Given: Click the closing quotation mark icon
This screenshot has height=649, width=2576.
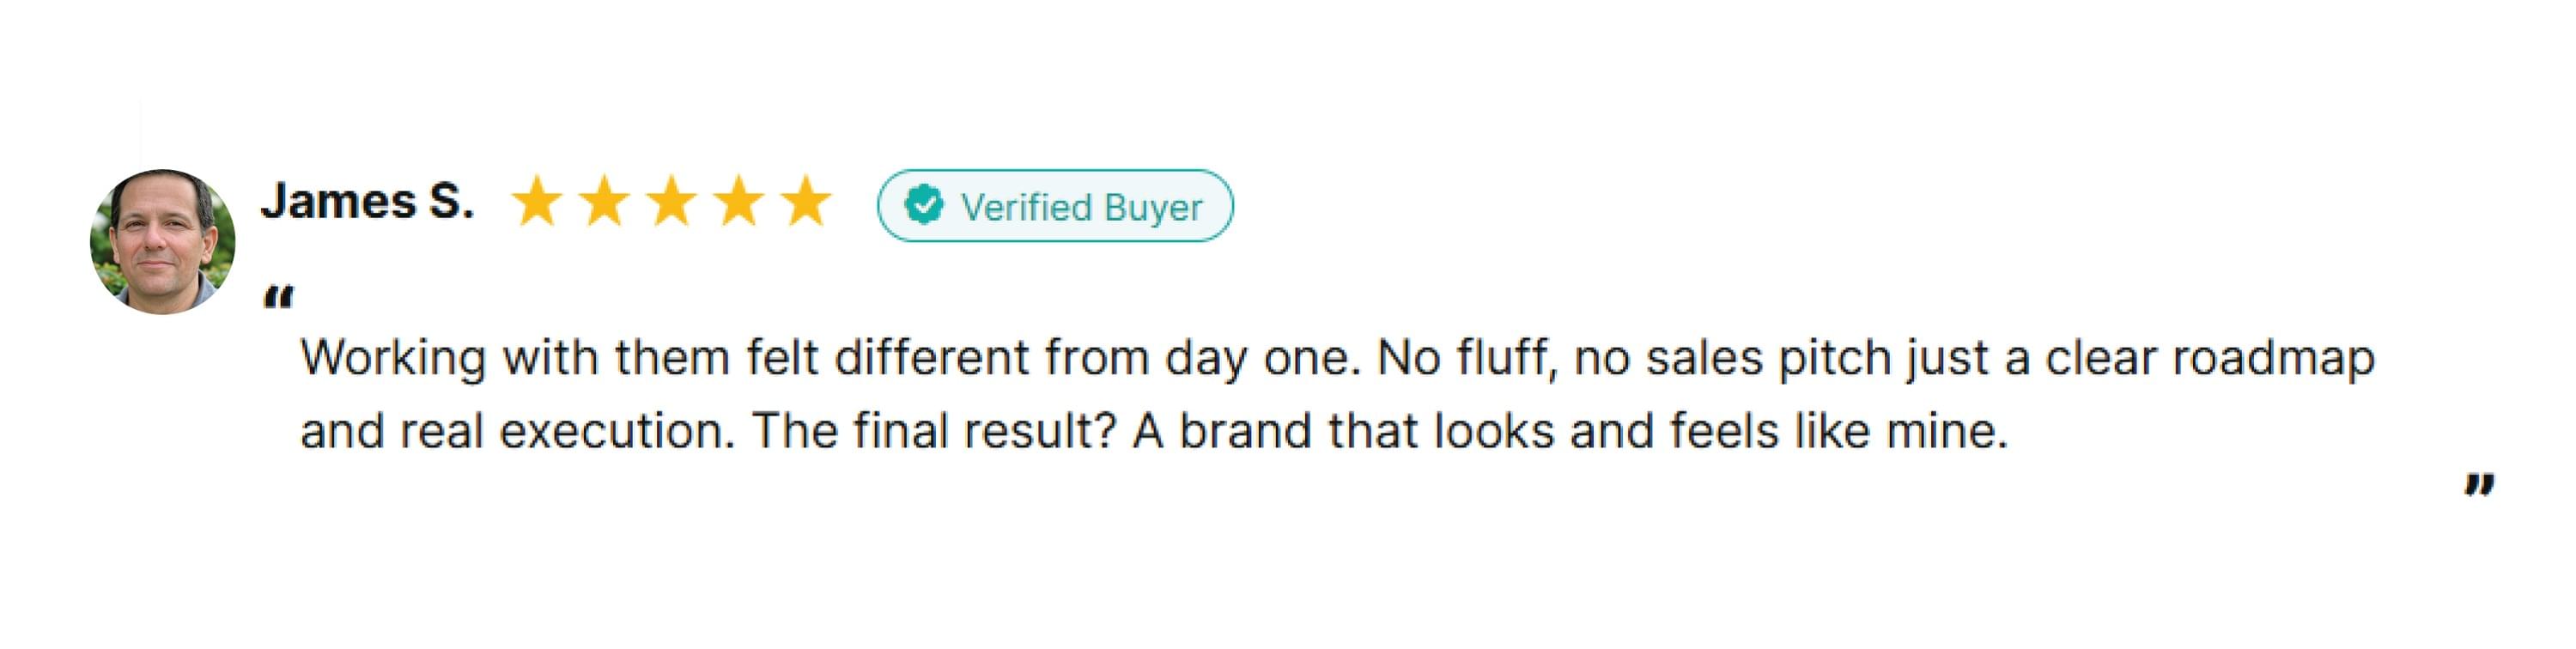Looking at the screenshot, I should (x=2478, y=485).
